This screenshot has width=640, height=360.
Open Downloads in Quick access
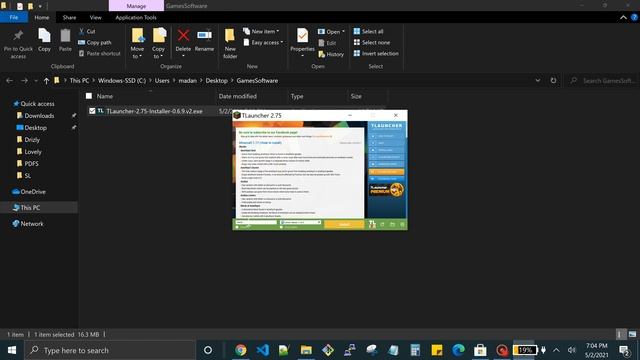39,116
